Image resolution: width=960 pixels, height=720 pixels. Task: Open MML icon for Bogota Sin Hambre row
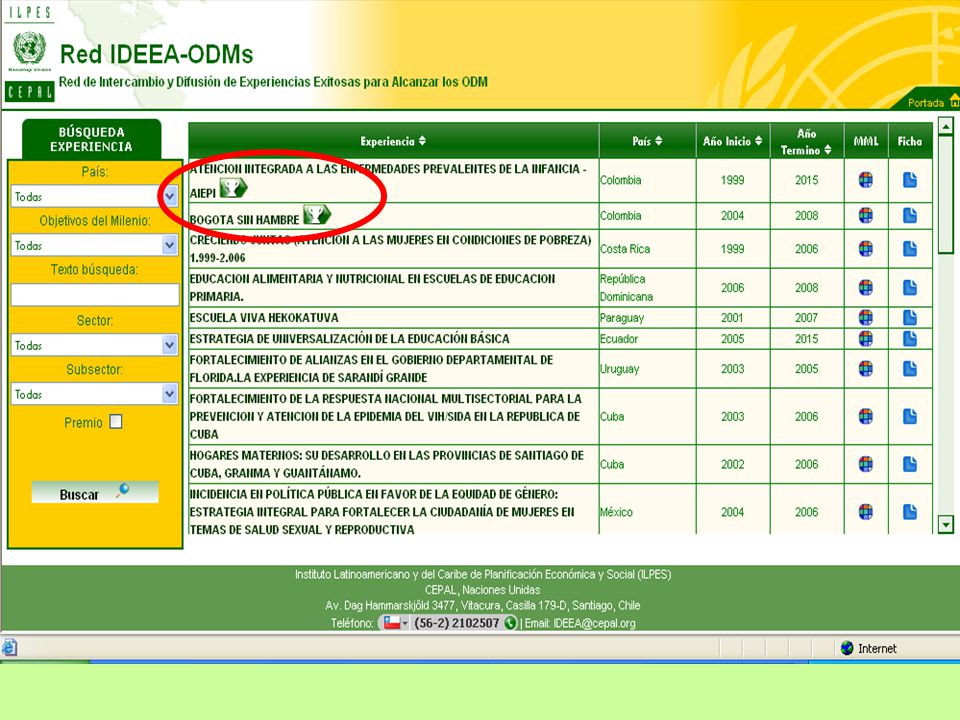click(866, 216)
